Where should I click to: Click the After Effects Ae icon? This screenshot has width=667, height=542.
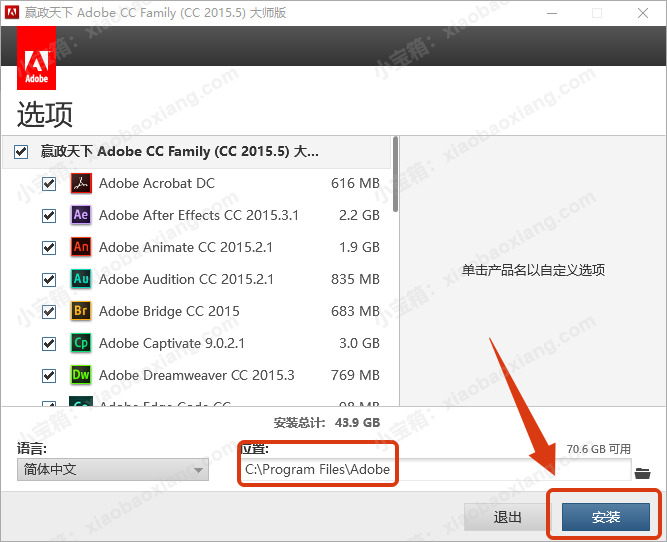[81, 215]
